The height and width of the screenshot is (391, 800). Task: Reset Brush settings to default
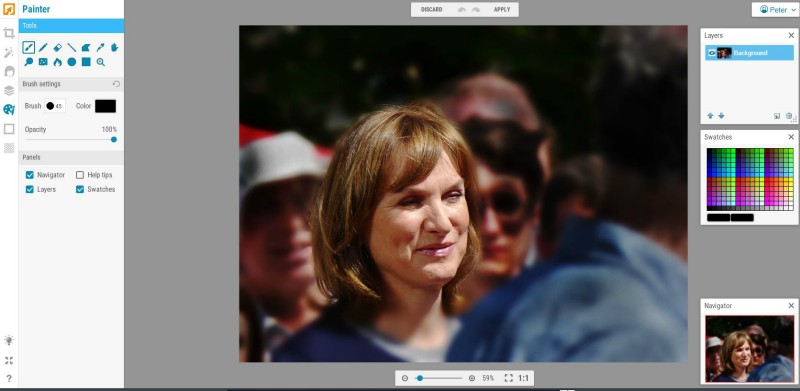[116, 84]
